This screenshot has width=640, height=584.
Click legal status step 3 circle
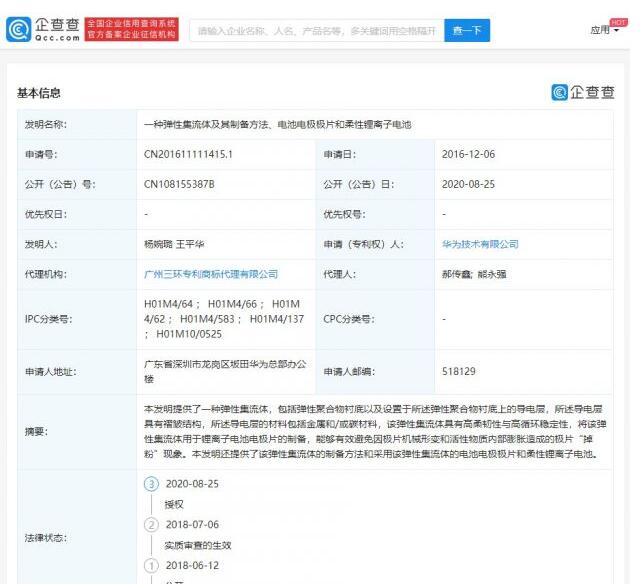pyautogui.click(x=151, y=484)
